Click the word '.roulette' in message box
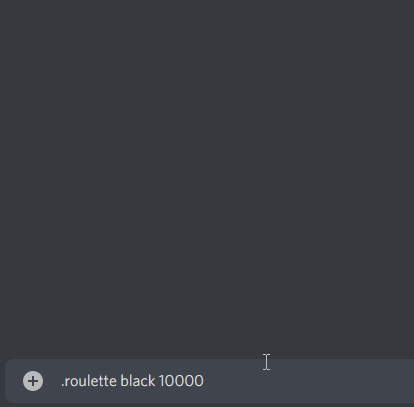 point(89,381)
